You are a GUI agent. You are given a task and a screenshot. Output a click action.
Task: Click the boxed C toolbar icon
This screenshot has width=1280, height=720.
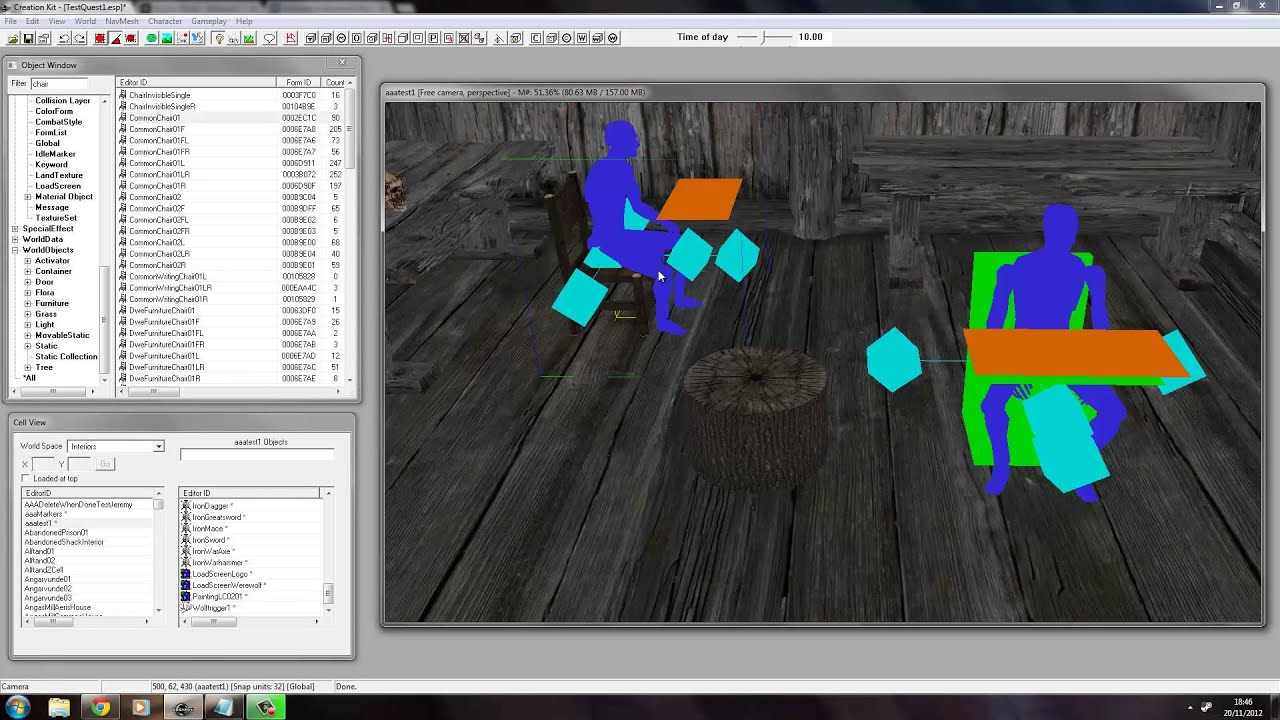536,38
